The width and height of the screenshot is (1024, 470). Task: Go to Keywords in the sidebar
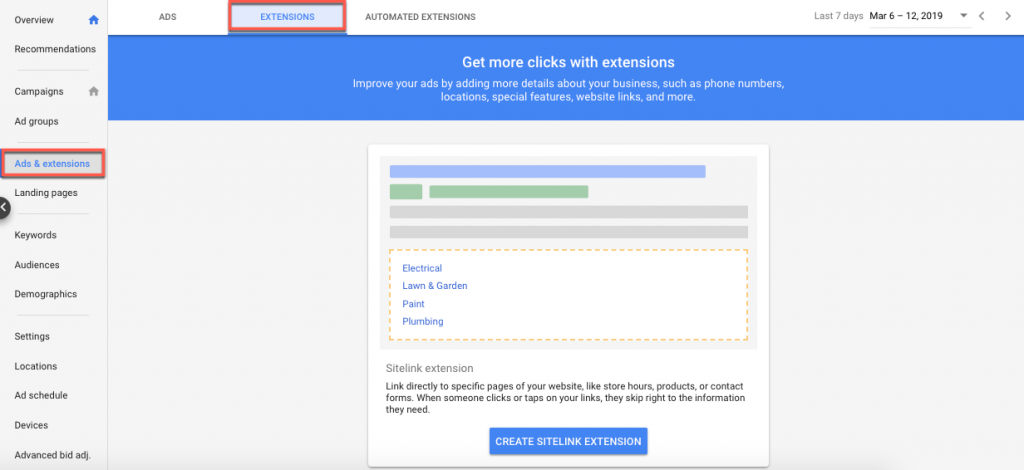(x=35, y=235)
